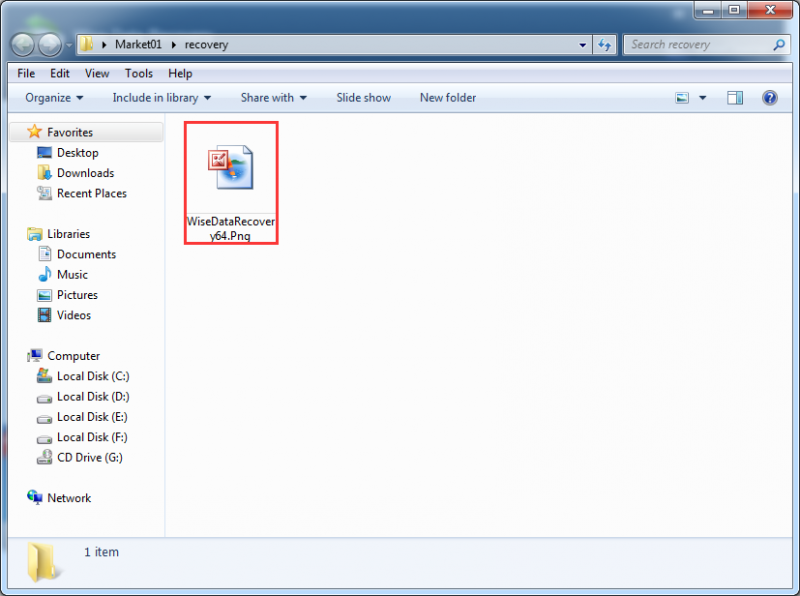Click the Videos filmstrip icon
The image size is (800, 596).
pos(44,315)
